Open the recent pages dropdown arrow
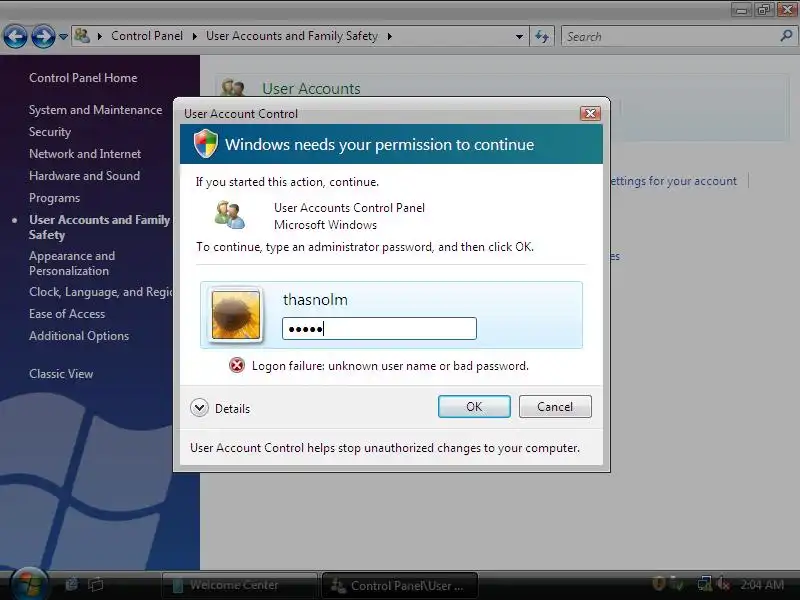Screen dimensions: 800x600 tap(63, 37)
